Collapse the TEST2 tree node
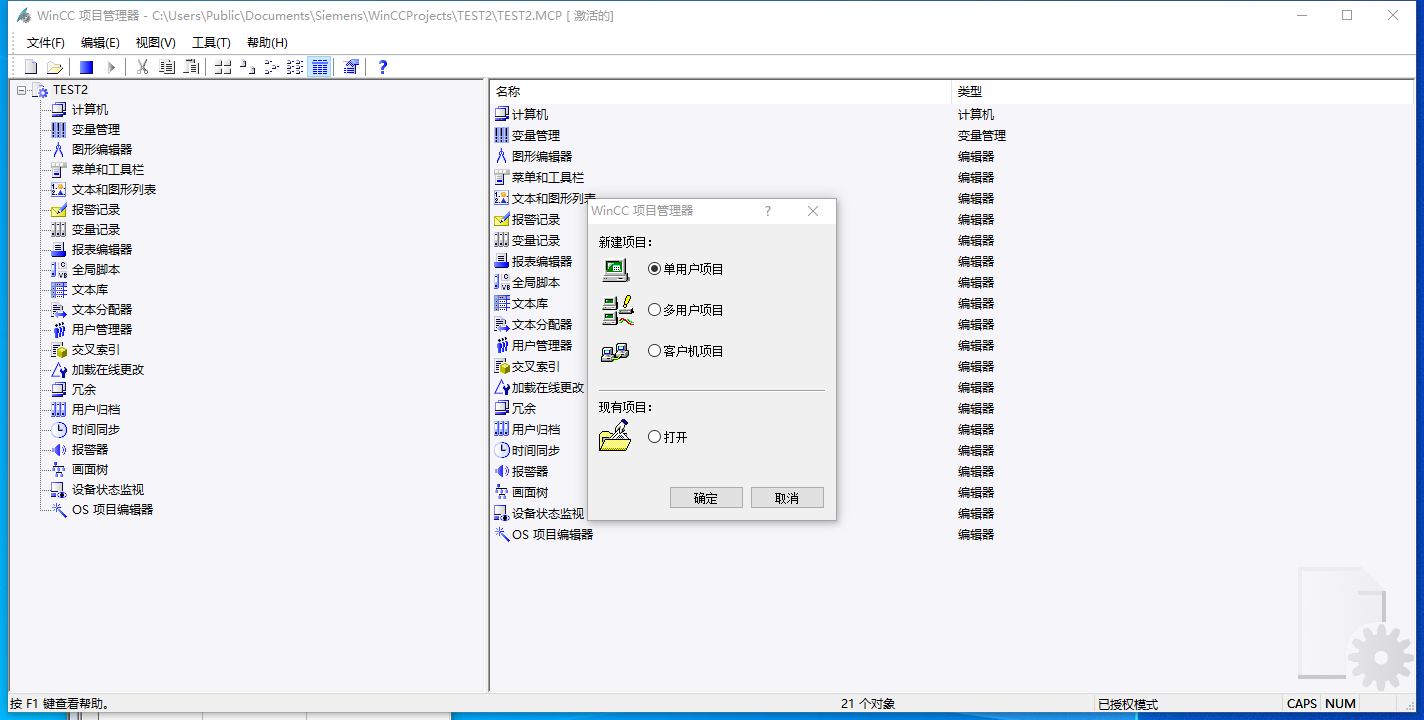The image size is (1424, 720). pos(19,89)
